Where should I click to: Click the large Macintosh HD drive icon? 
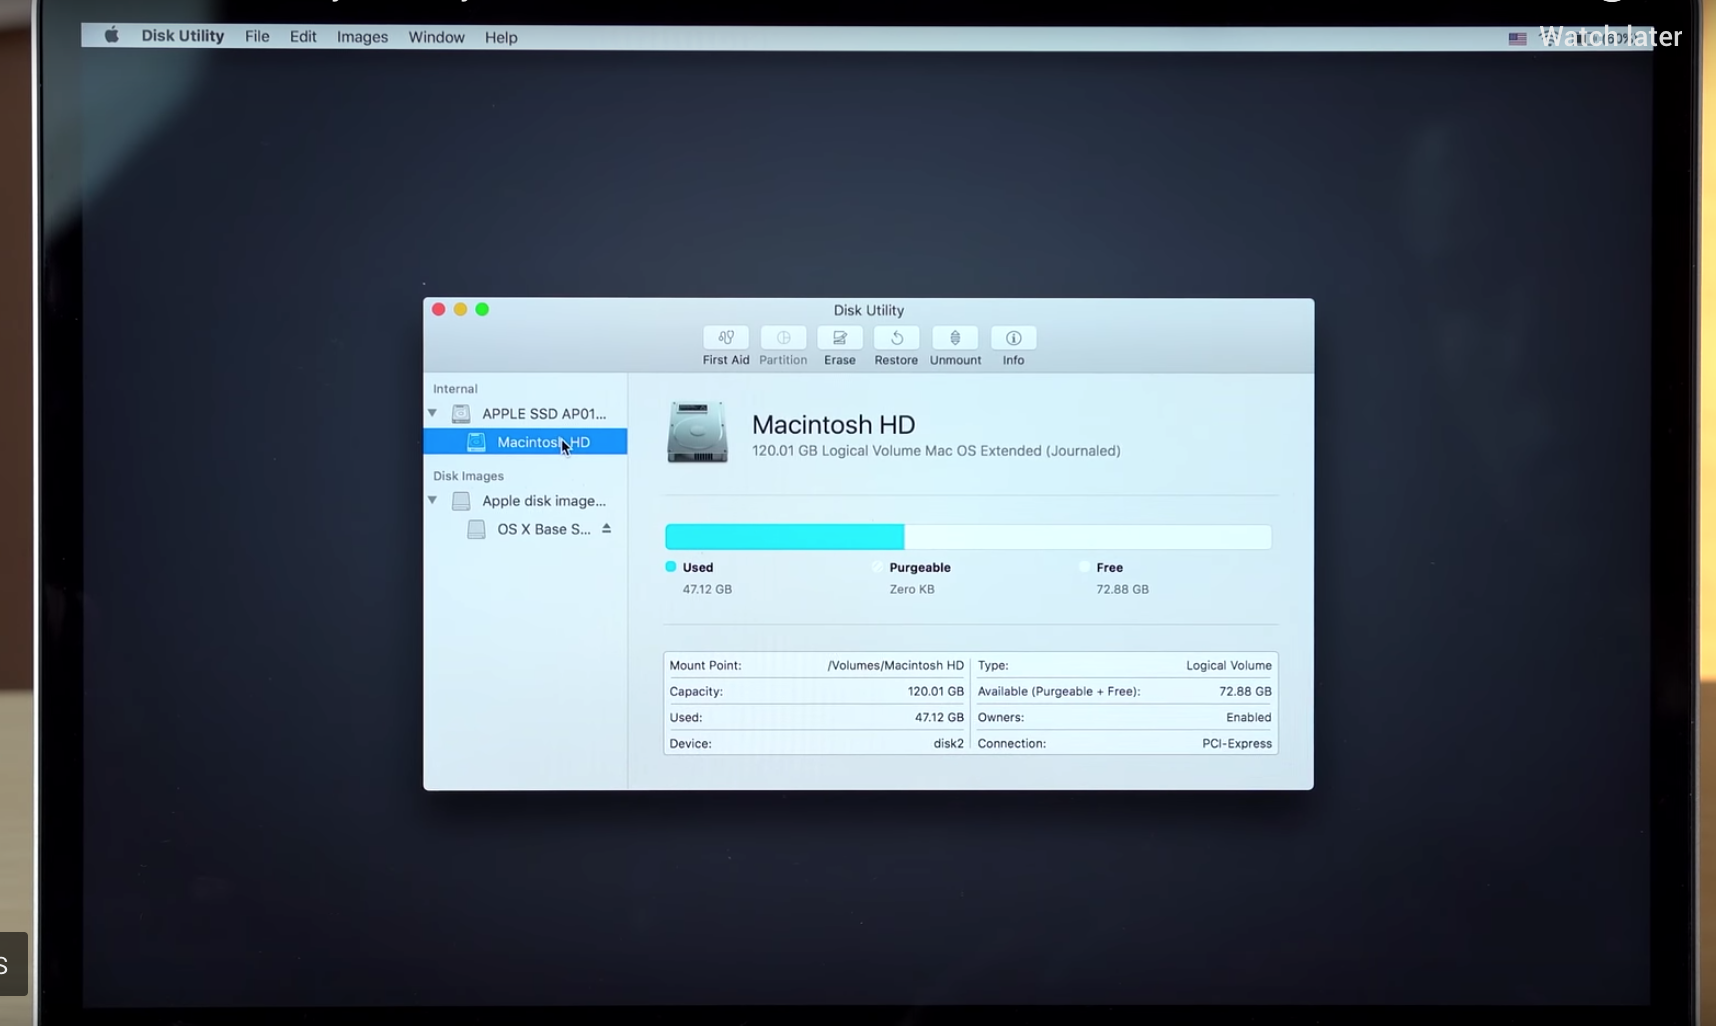[x=697, y=432]
